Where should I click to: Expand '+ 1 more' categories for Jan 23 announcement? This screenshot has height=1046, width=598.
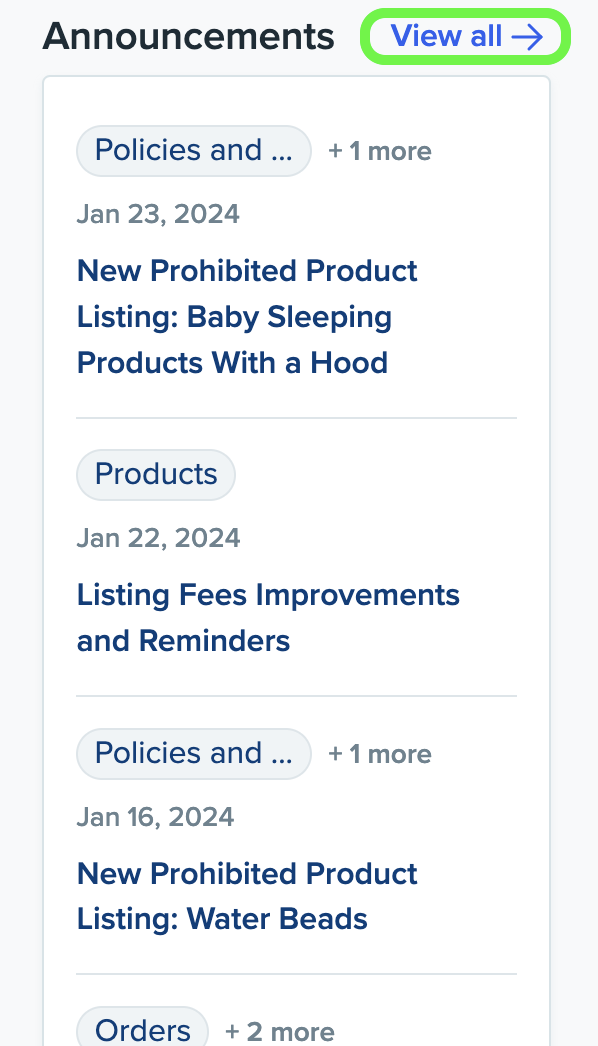click(x=379, y=150)
